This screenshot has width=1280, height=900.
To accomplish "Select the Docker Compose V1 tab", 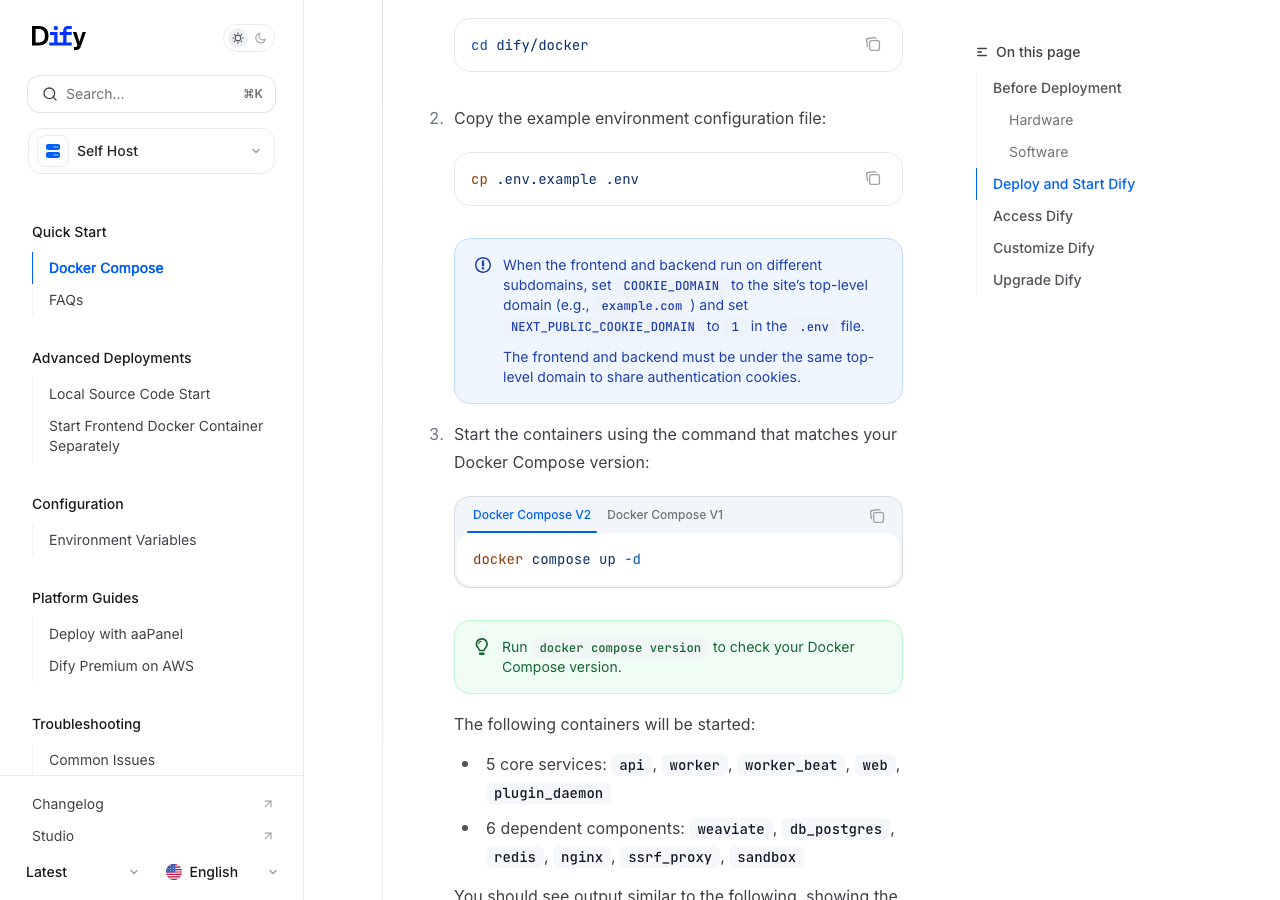I will coord(665,515).
